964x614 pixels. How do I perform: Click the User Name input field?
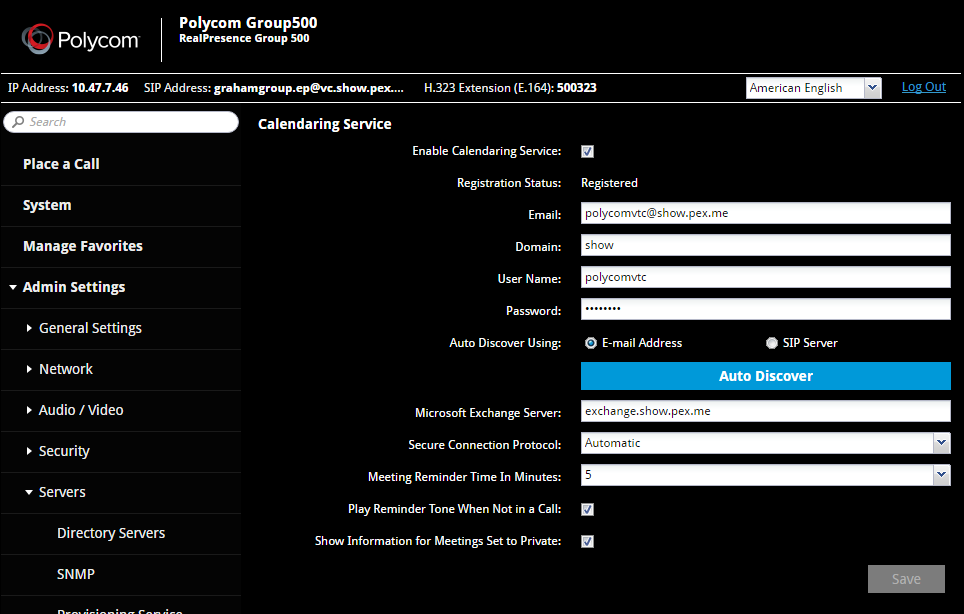765,277
